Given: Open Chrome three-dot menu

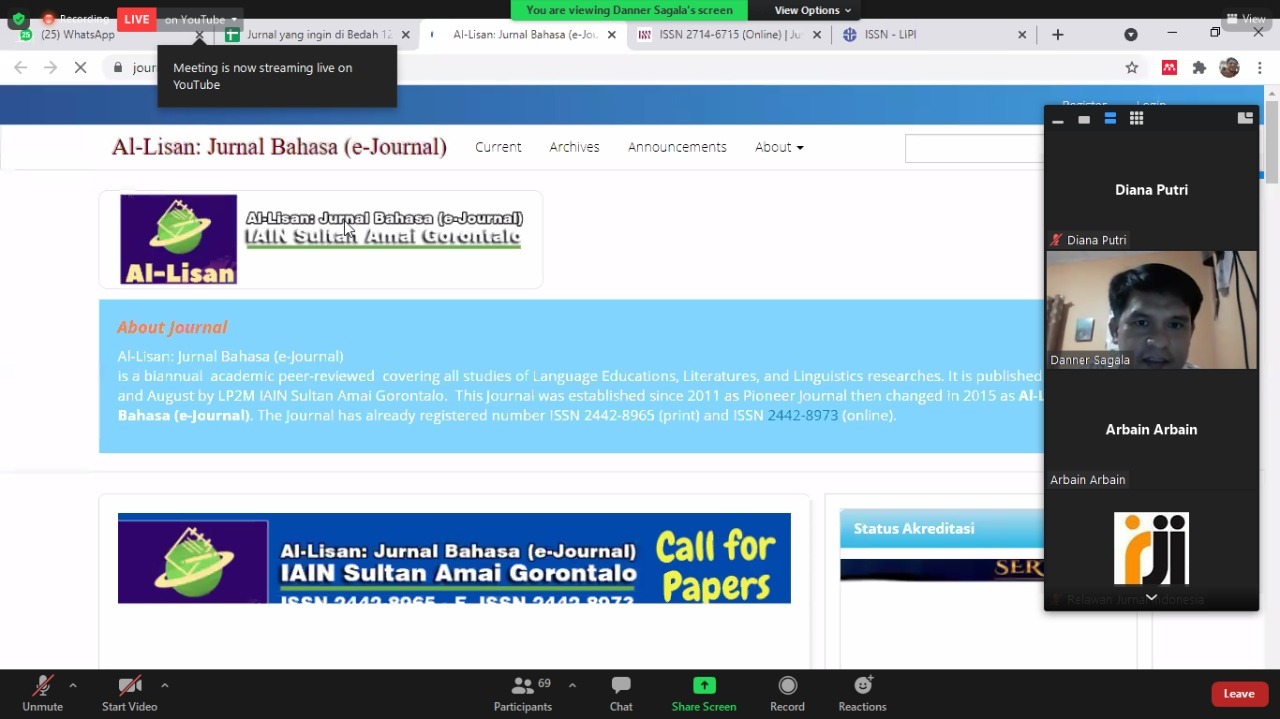Looking at the screenshot, I should tap(1260, 68).
